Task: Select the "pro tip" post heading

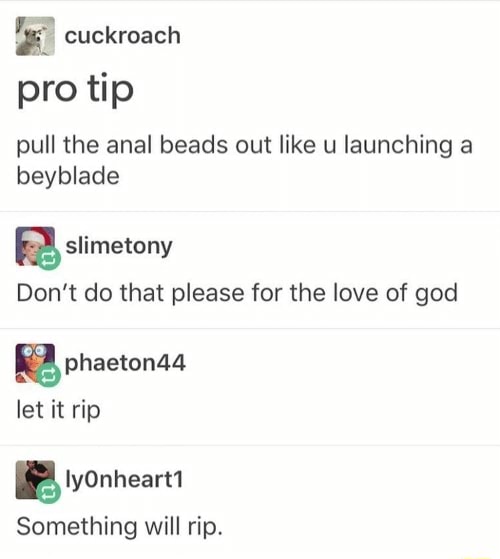Action: coord(75,90)
